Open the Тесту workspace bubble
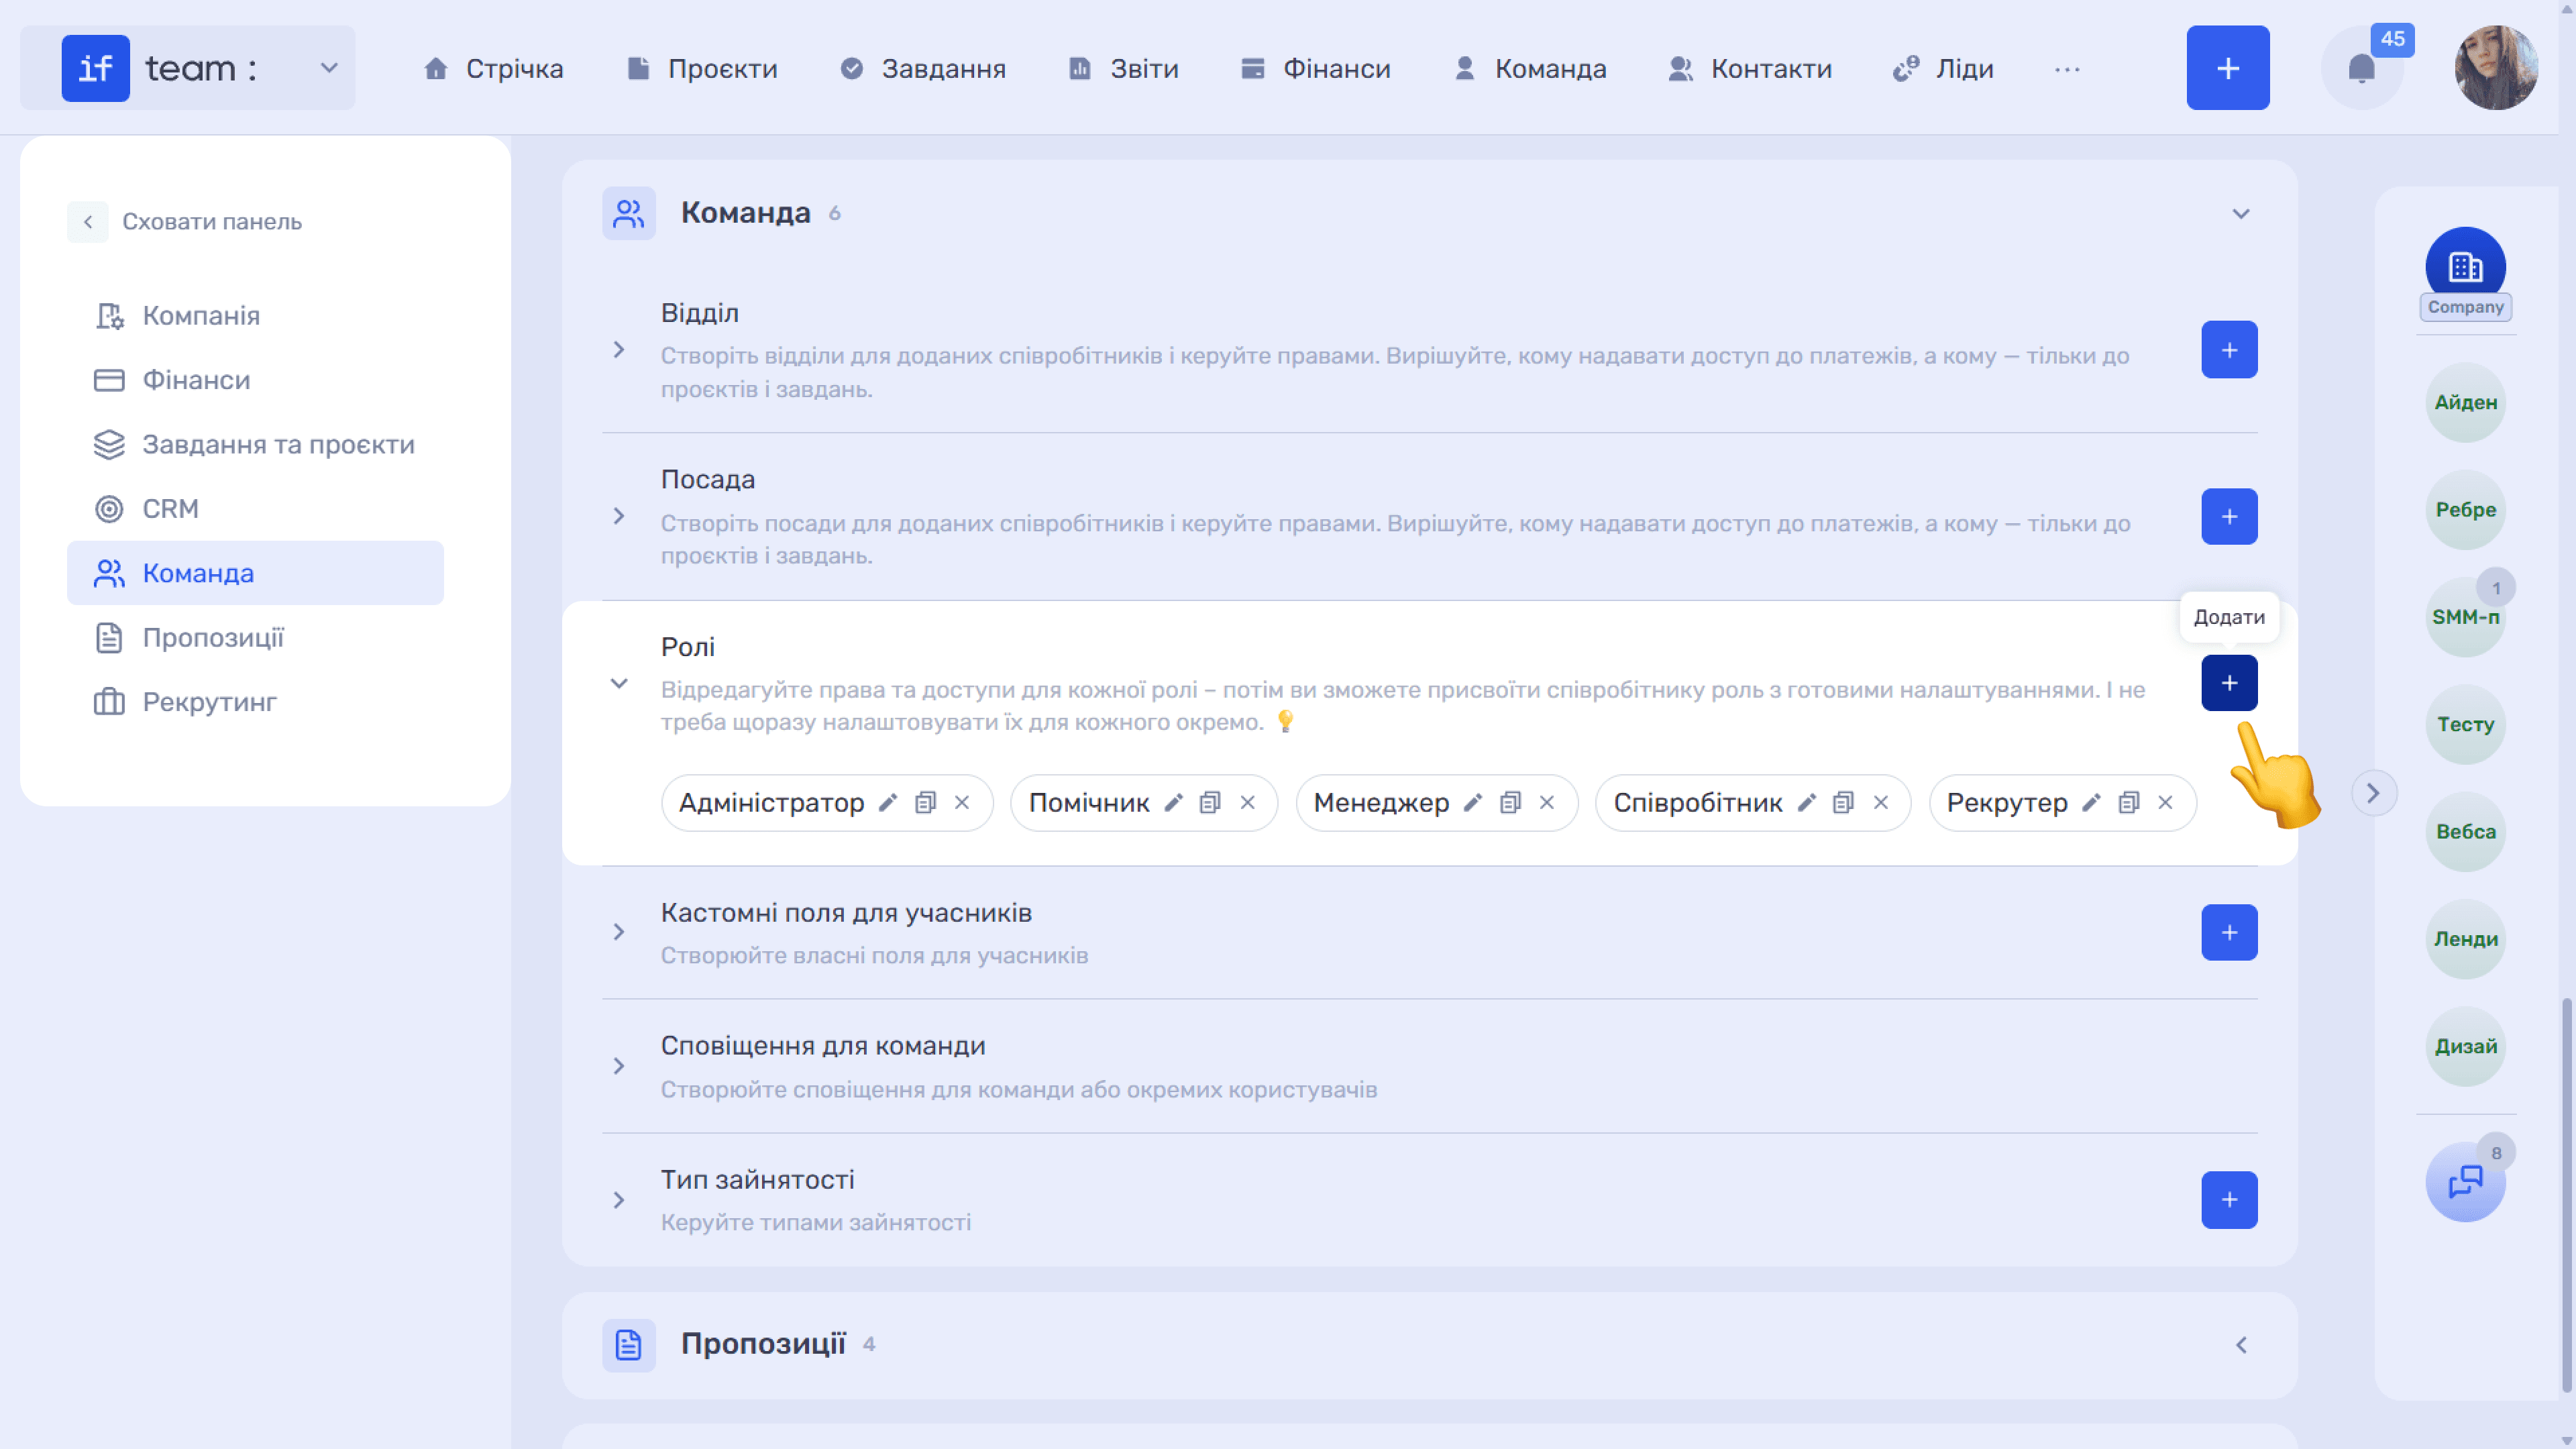Image resolution: width=2576 pixels, height=1449 pixels. click(2465, 725)
